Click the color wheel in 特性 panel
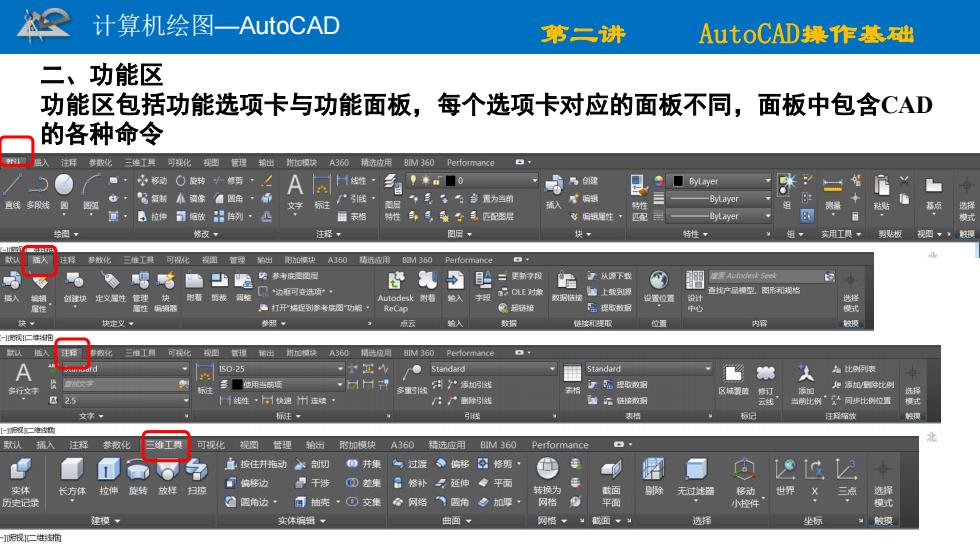980x551 pixels. (659, 181)
